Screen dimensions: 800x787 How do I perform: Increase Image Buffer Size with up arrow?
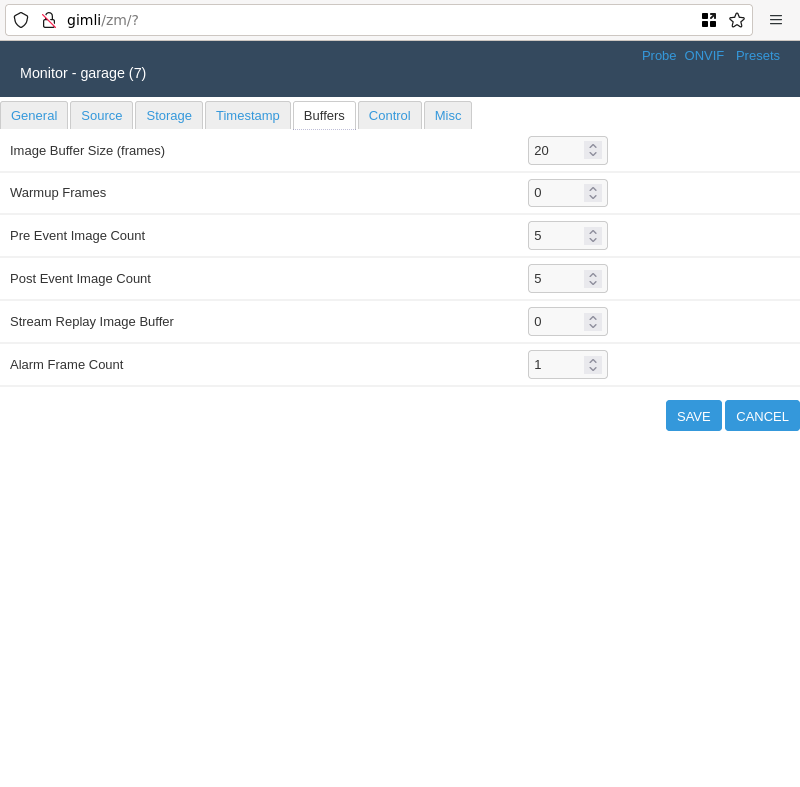tap(593, 146)
